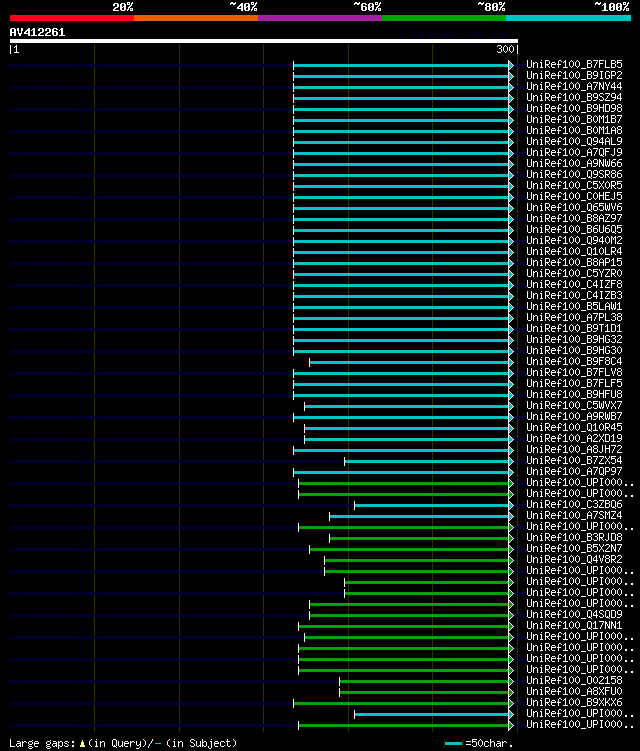This screenshot has height=751, width=640.
Task: Select the UniRef100_C5YZR0 label
Action: point(574,273)
